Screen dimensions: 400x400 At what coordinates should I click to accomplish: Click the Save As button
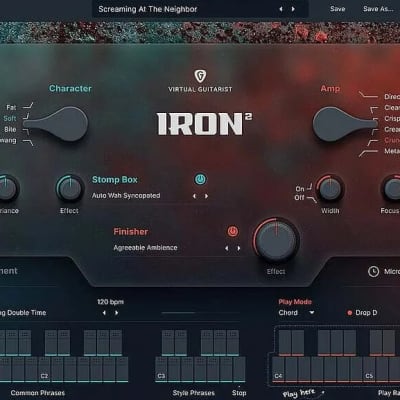378,9
